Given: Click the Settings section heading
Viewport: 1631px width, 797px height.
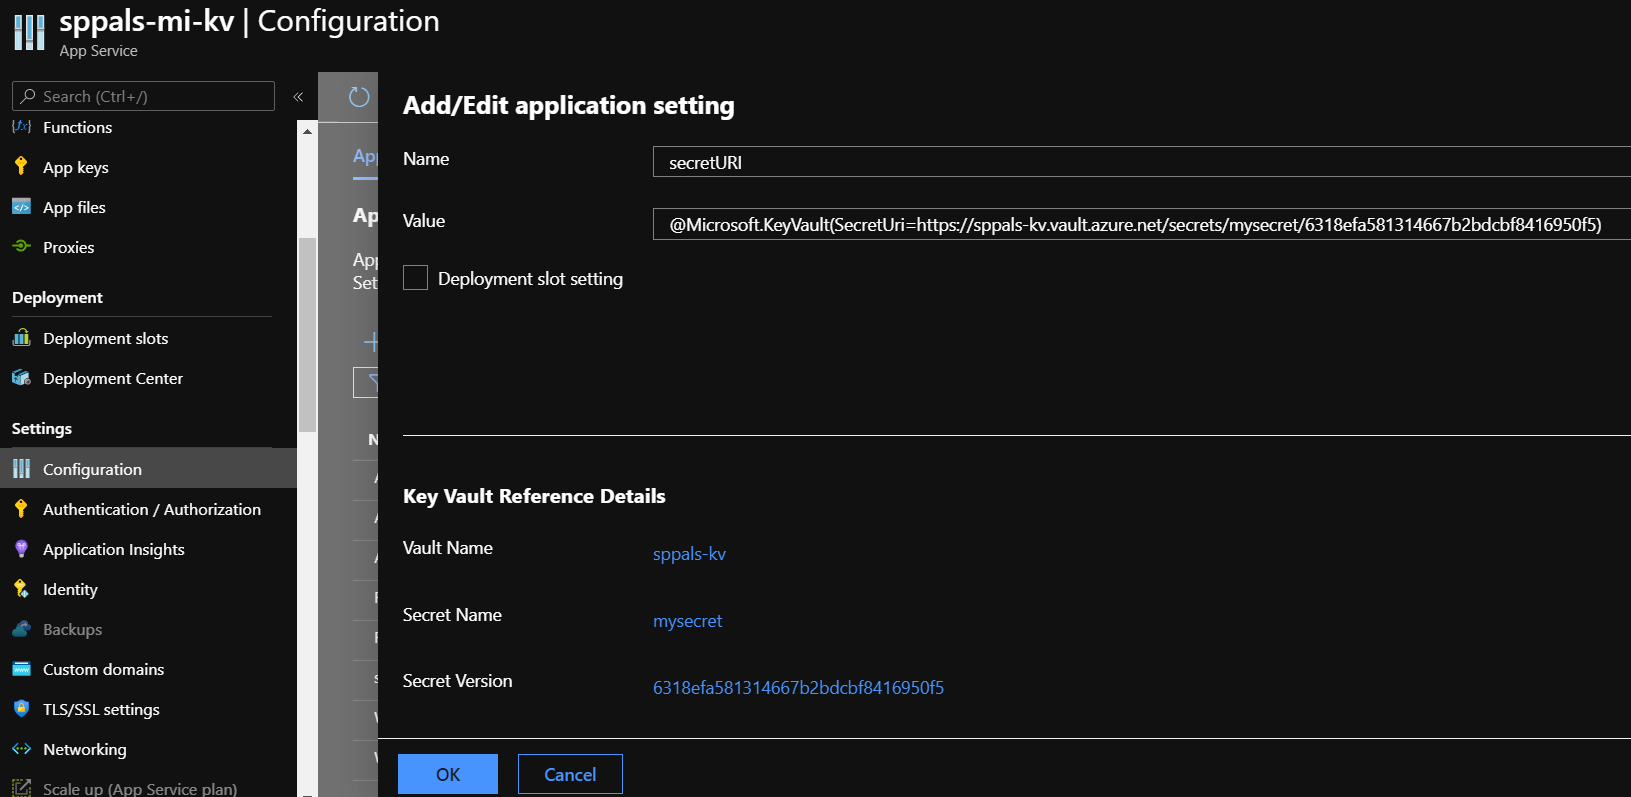Looking at the screenshot, I should point(41,428).
